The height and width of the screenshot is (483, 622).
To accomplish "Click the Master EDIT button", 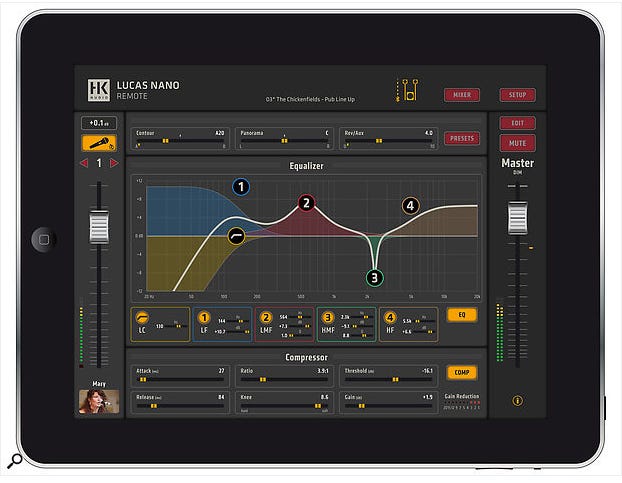I will tap(517, 123).
